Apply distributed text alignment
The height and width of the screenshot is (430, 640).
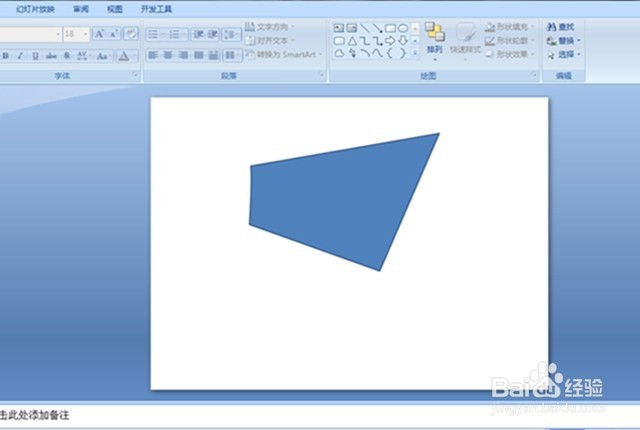click(213, 55)
